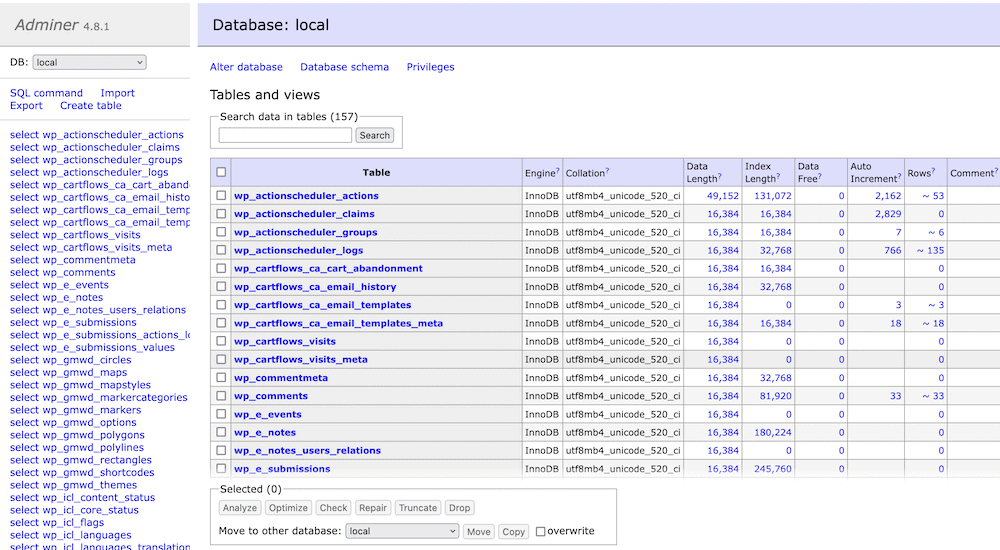Viewport: 1000px width, 550px height.
Task: Check the wp_comments row checkbox
Action: tap(221, 396)
